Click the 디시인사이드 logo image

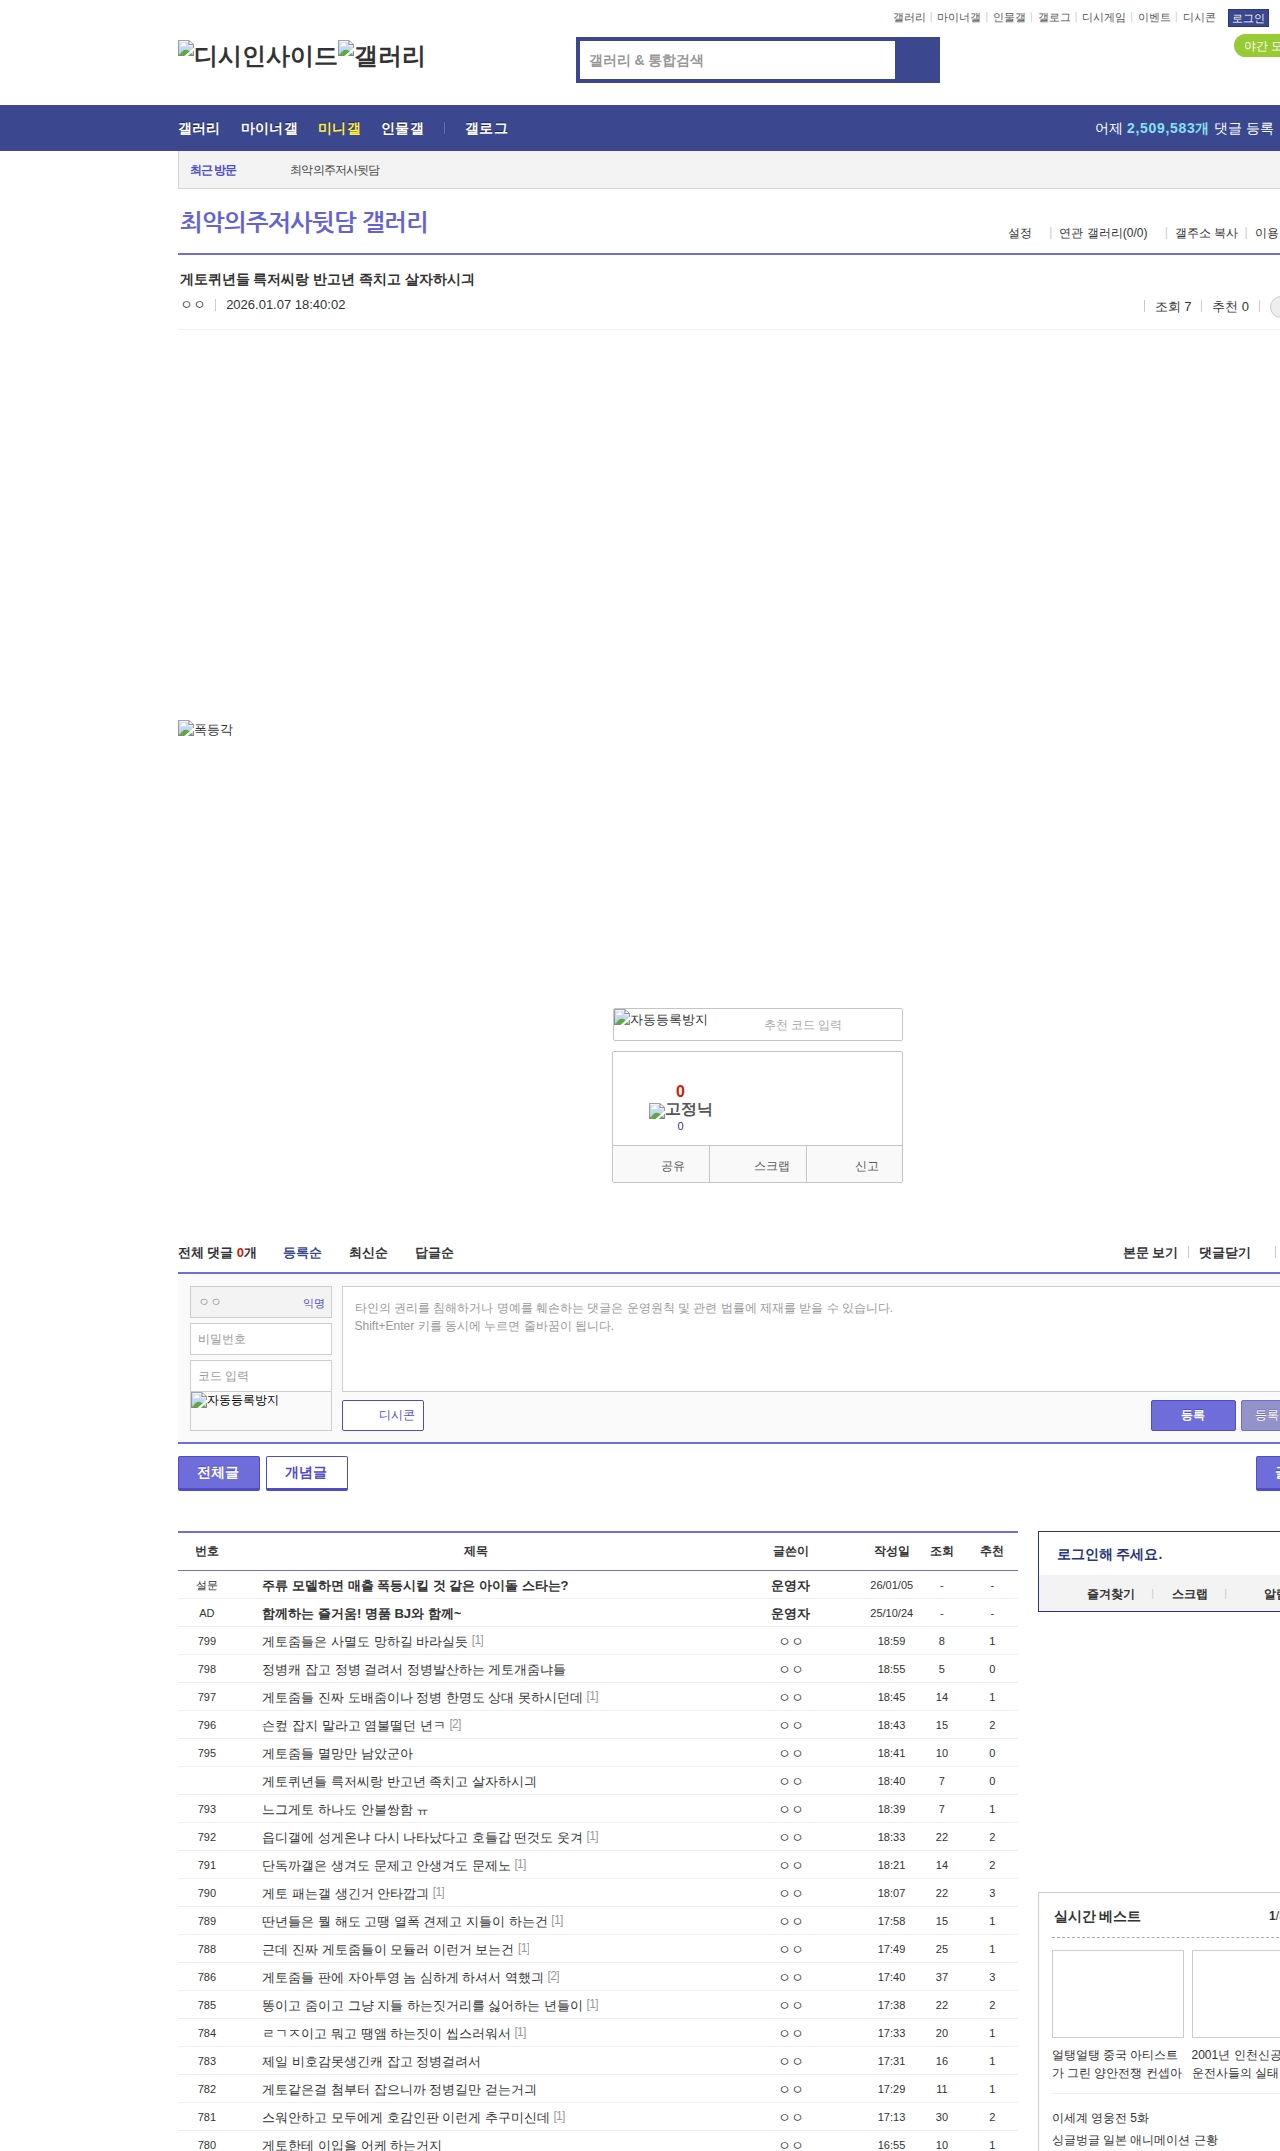pos(258,56)
